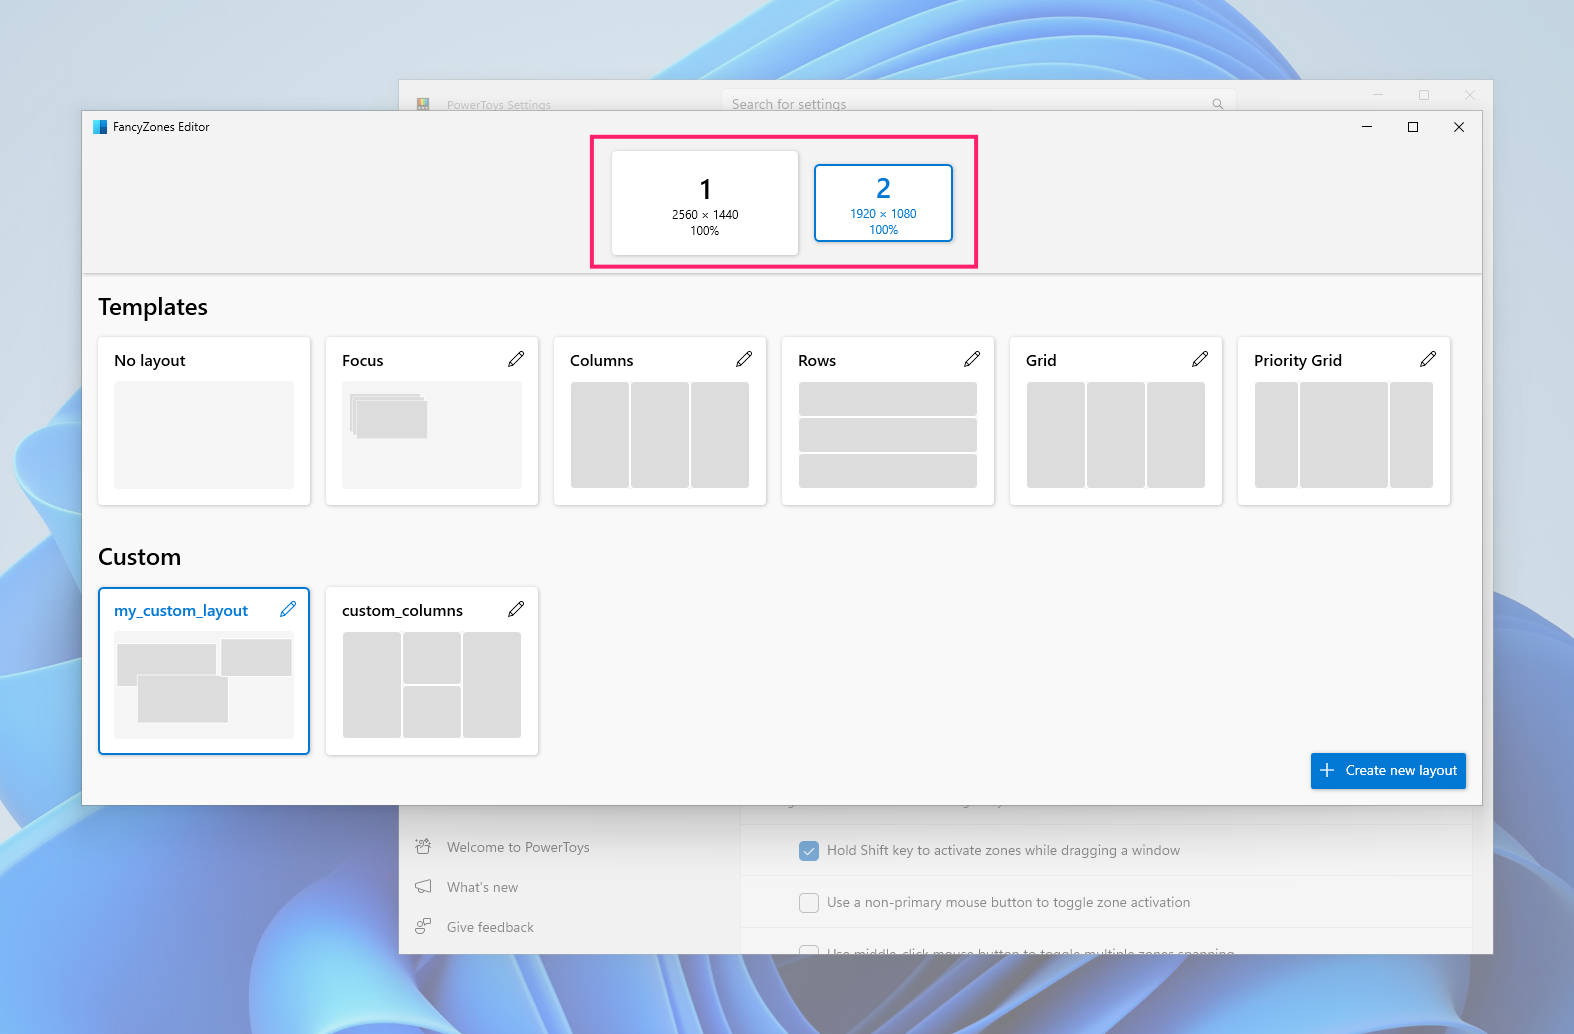This screenshot has height=1034, width=1574.
Task: Click the What's new megaphone icon
Action: coord(423,887)
